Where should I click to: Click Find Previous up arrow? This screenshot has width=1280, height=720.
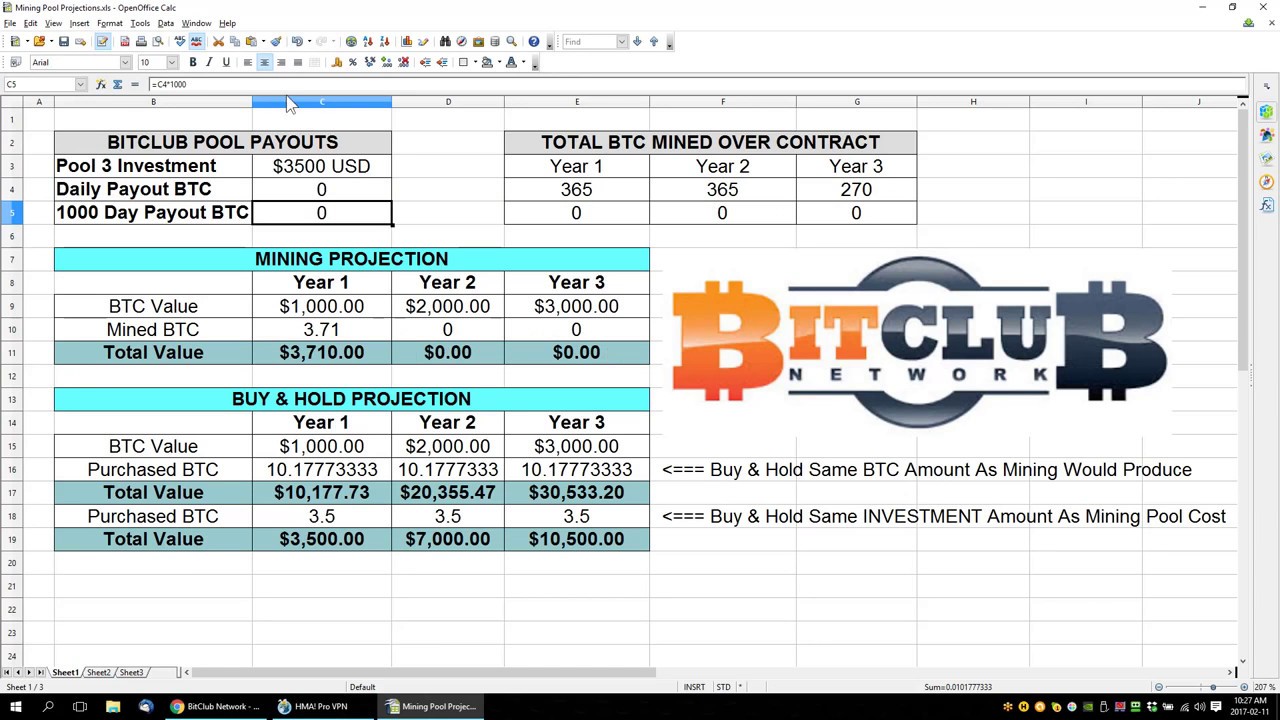654,41
